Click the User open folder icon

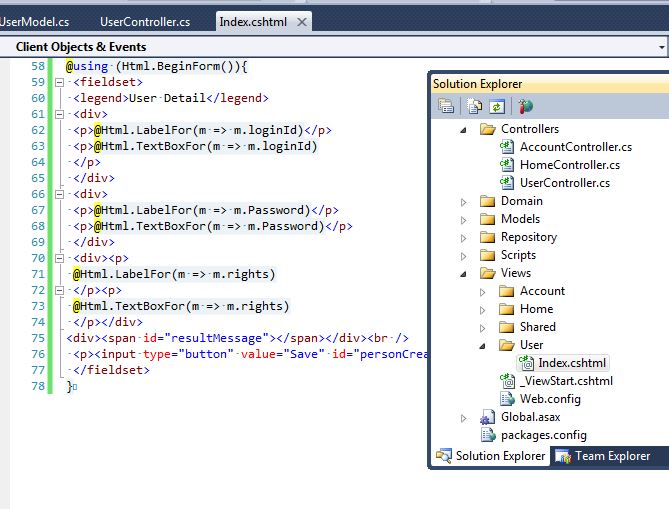(506, 345)
